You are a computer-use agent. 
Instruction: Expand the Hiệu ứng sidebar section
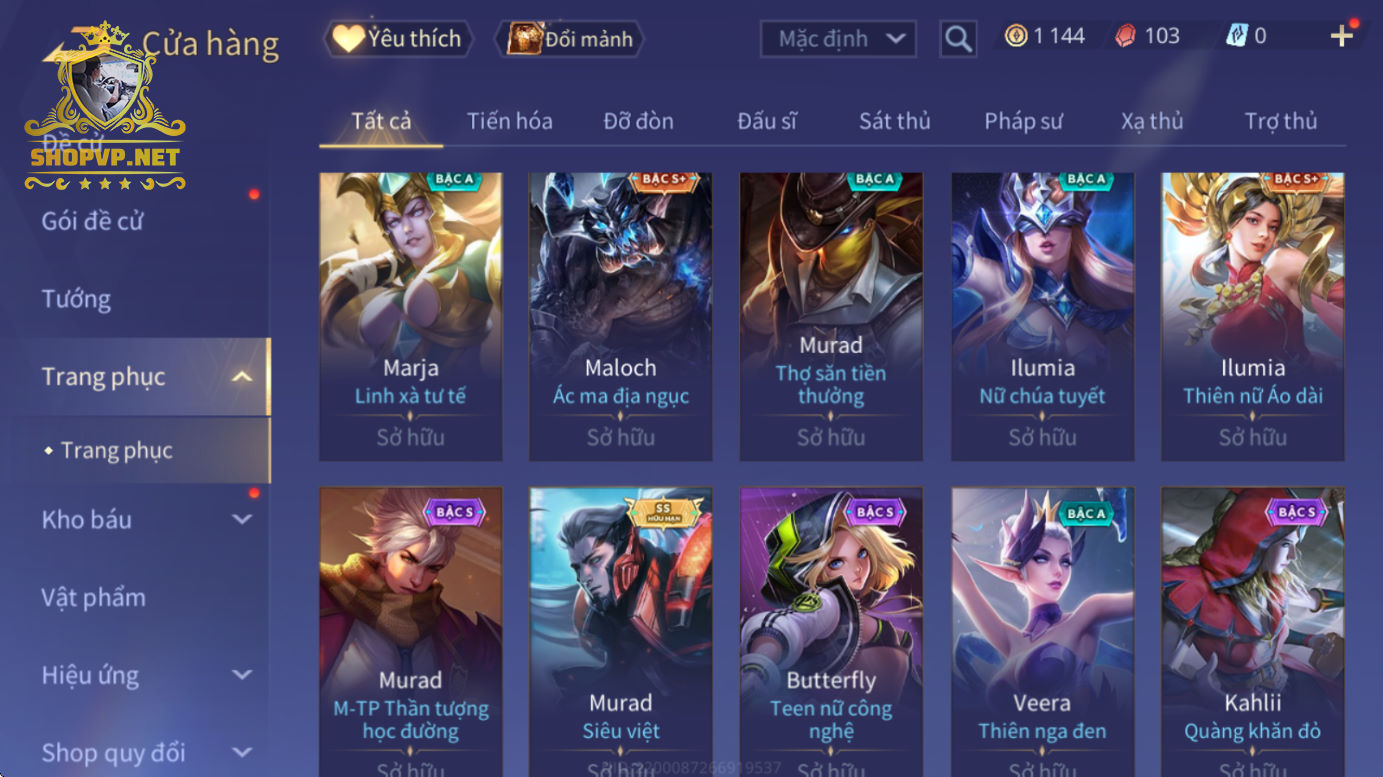(x=241, y=675)
